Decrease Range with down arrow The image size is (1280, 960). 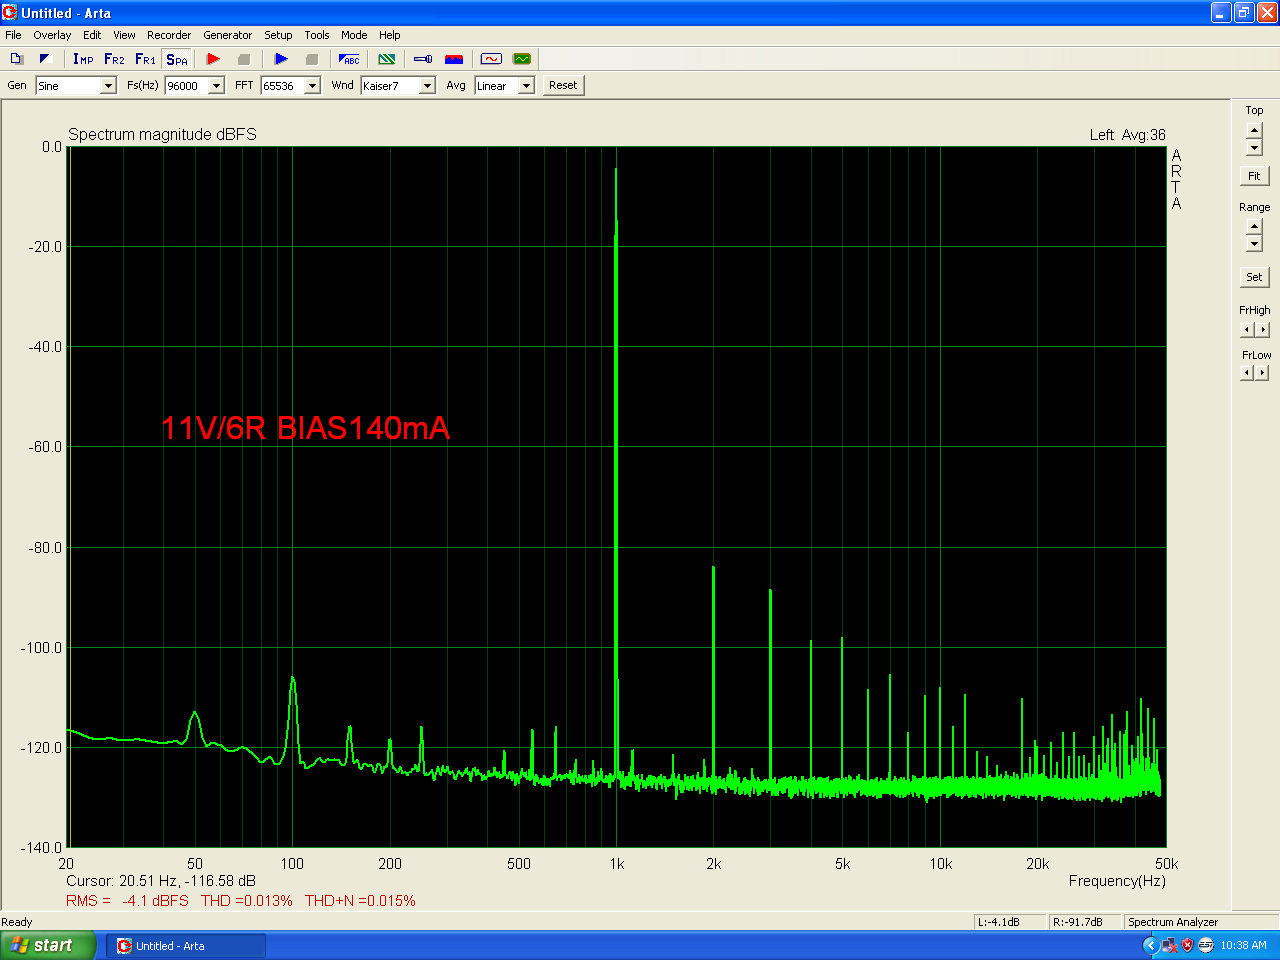tap(1254, 244)
